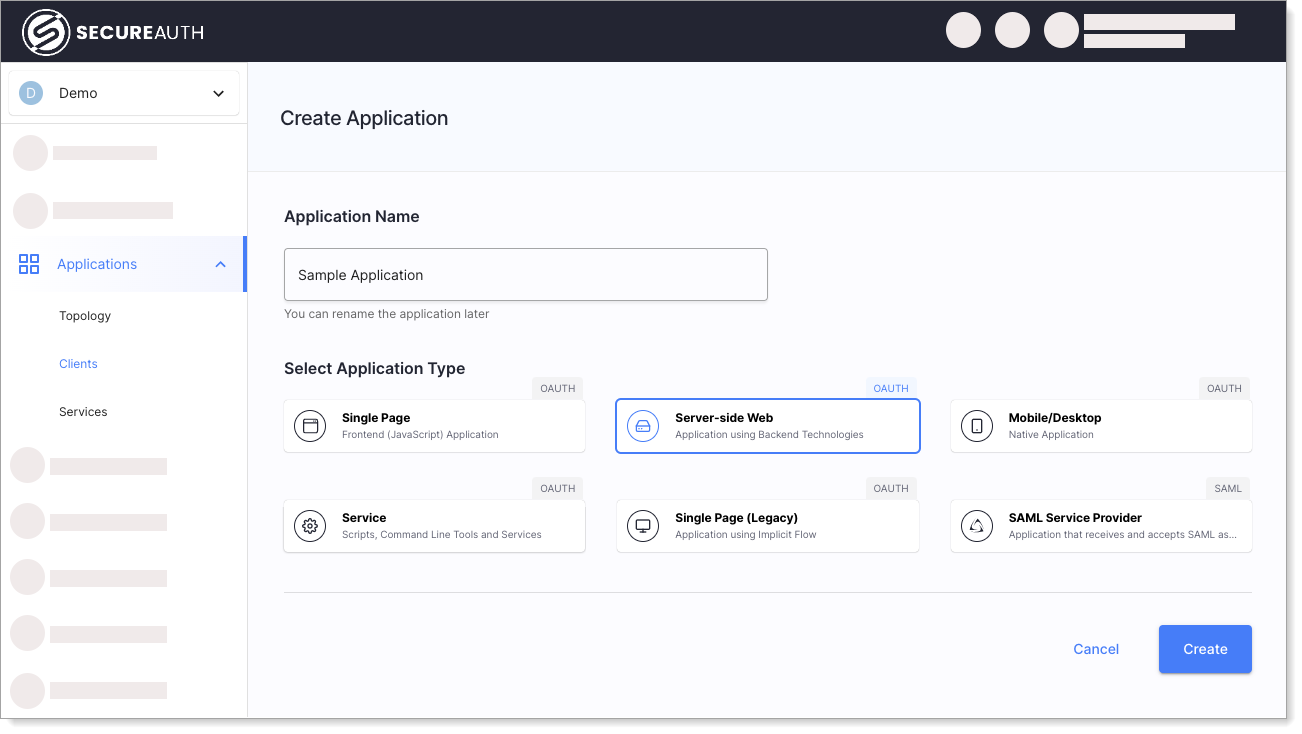Open the Applications sidebar section

123,264
